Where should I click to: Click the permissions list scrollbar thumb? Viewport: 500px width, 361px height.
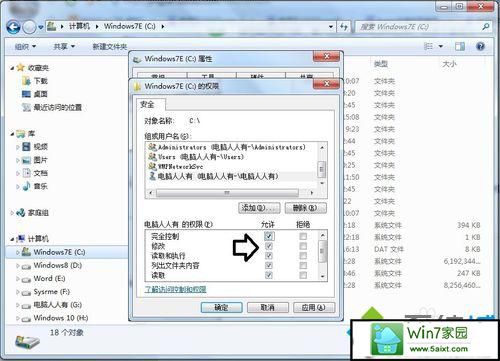coord(322,251)
